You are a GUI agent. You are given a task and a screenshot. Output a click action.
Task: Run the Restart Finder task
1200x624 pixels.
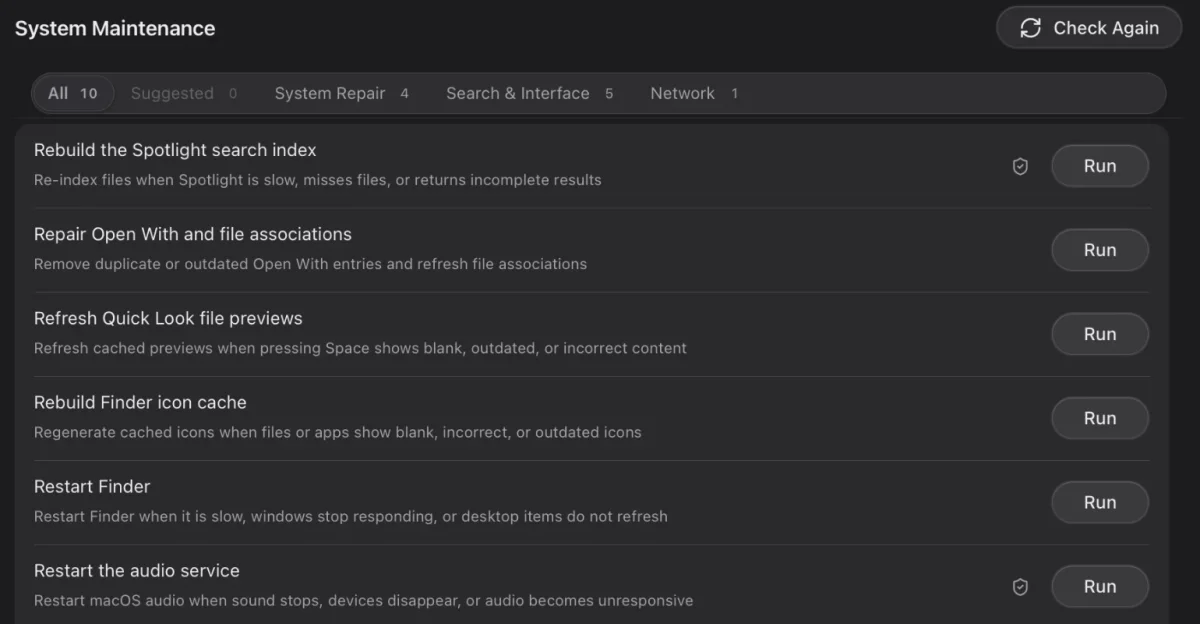pyautogui.click(x=1100, y=502)
